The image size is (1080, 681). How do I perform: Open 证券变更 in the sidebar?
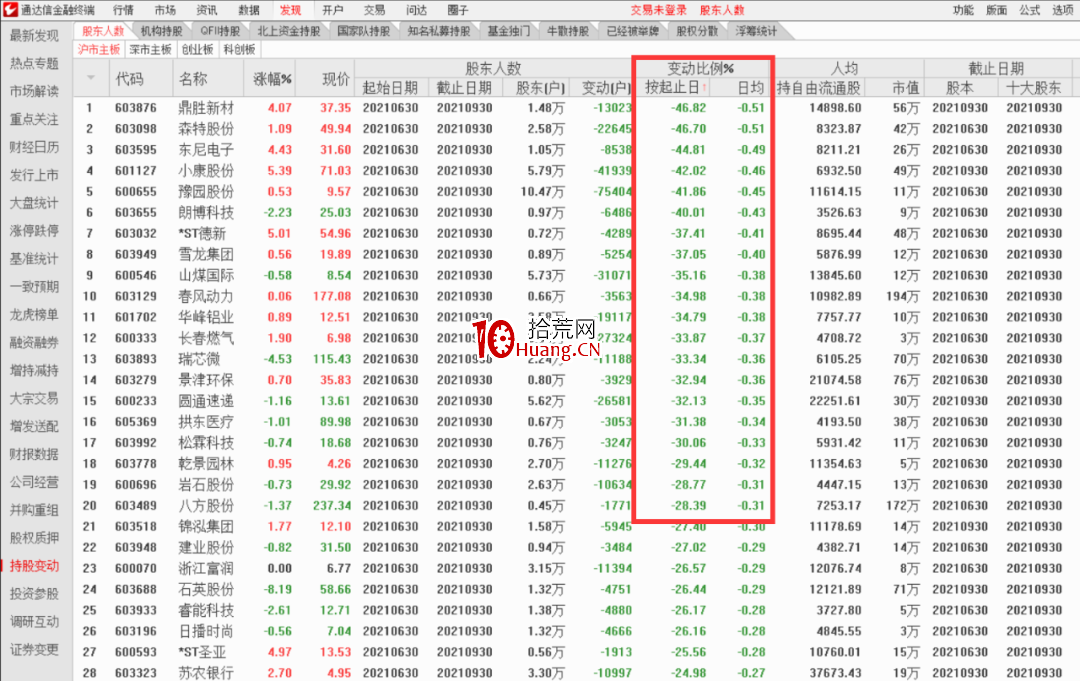click(x=34, y=649)
